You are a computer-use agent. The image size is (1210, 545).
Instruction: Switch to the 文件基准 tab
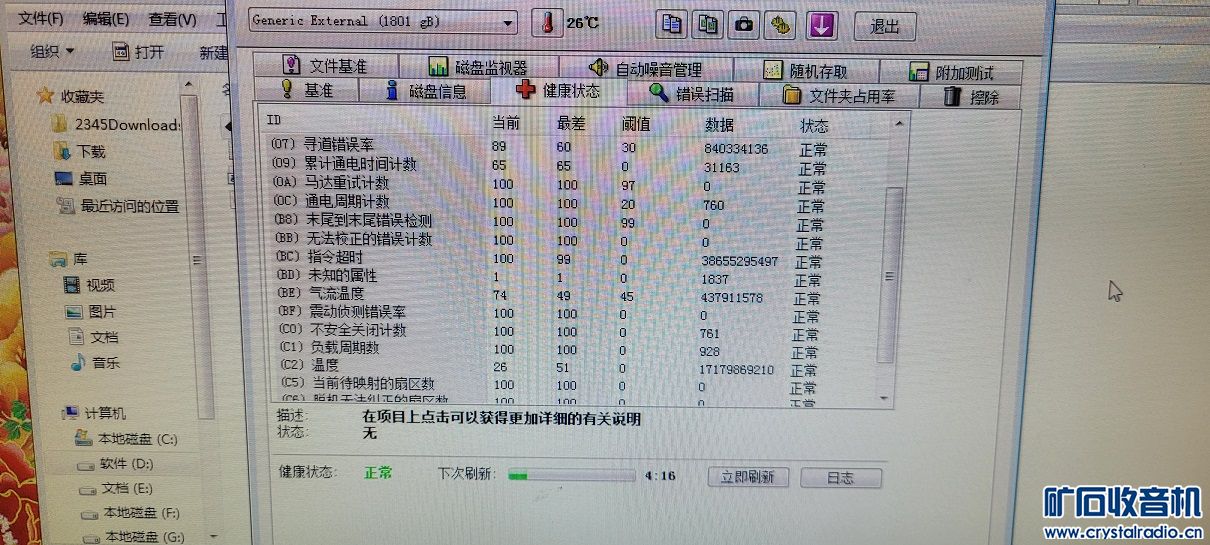click(327, 66)
